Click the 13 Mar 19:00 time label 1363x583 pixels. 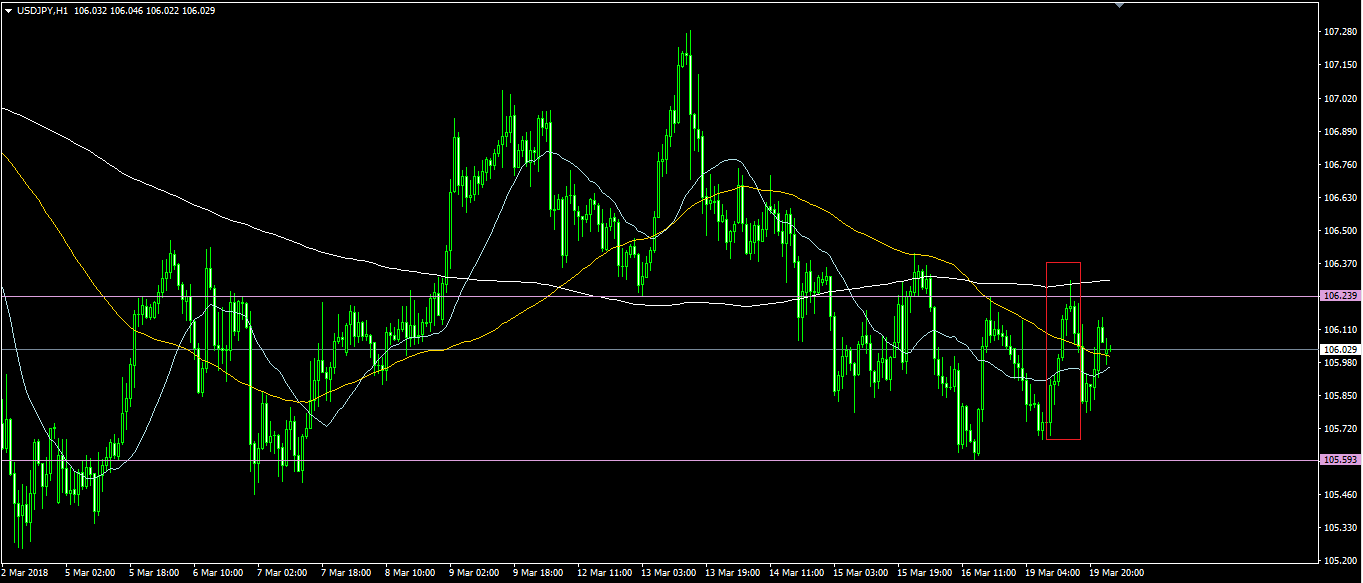732,573
